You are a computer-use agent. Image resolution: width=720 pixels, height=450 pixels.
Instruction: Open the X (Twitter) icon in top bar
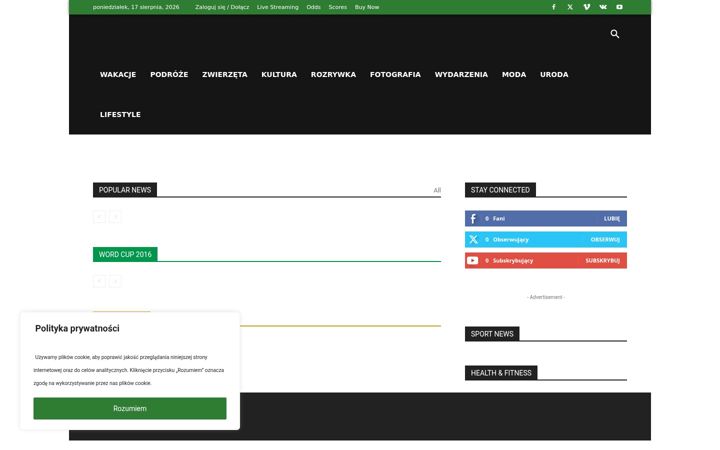pyautogui.click(x=570, y=7)
